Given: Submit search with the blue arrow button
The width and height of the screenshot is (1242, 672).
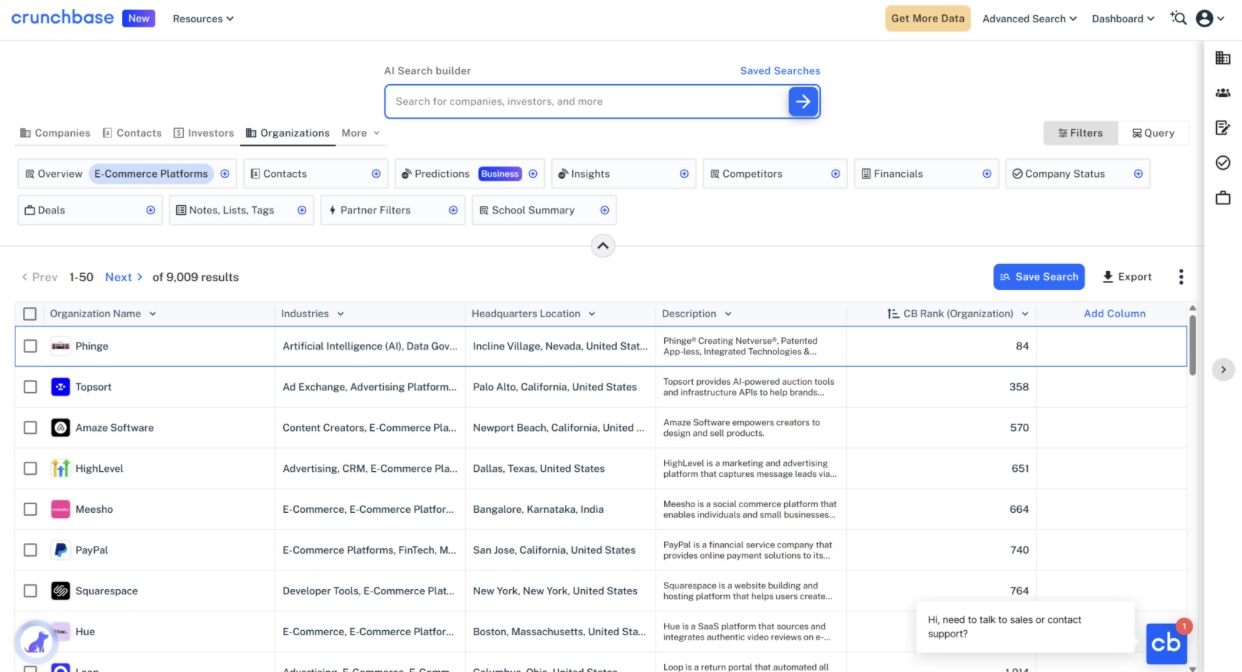Looking at the screenshot, I should tap(803, 101).
